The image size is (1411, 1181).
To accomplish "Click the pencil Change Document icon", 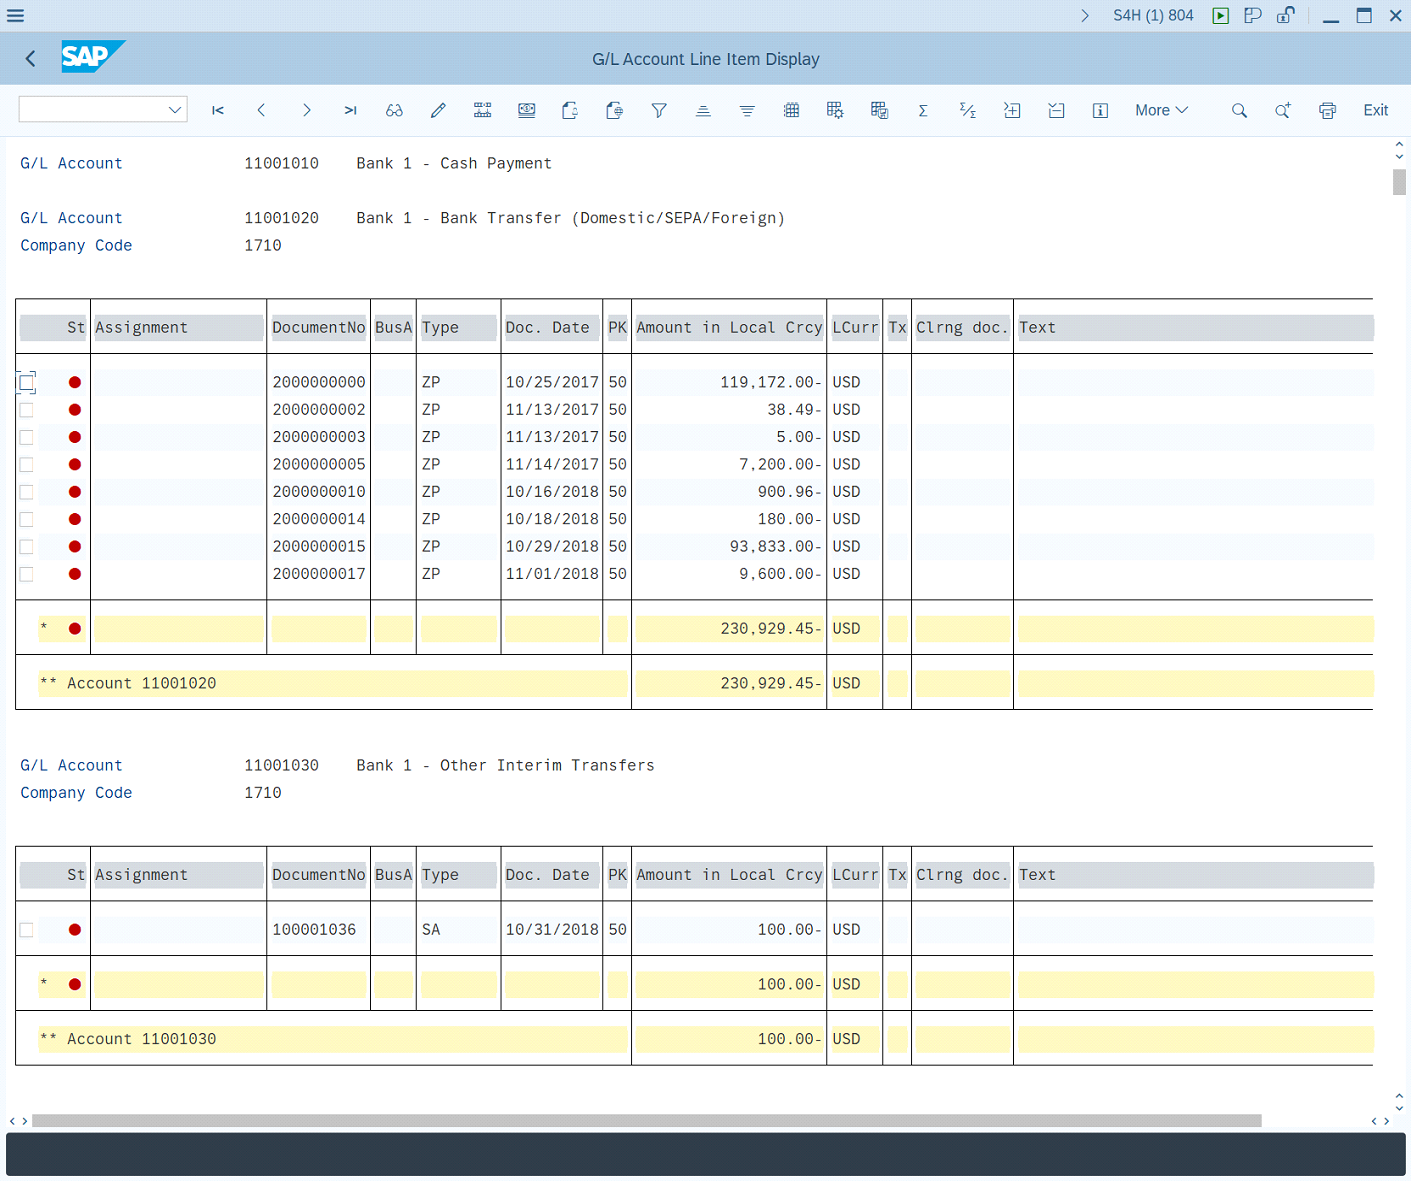I will pos(438,110).
